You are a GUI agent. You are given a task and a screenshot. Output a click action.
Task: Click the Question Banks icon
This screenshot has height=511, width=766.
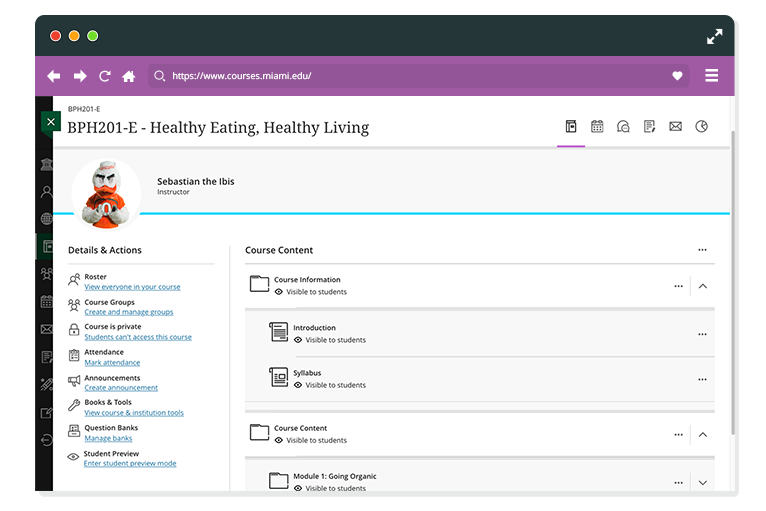[74, 430]
